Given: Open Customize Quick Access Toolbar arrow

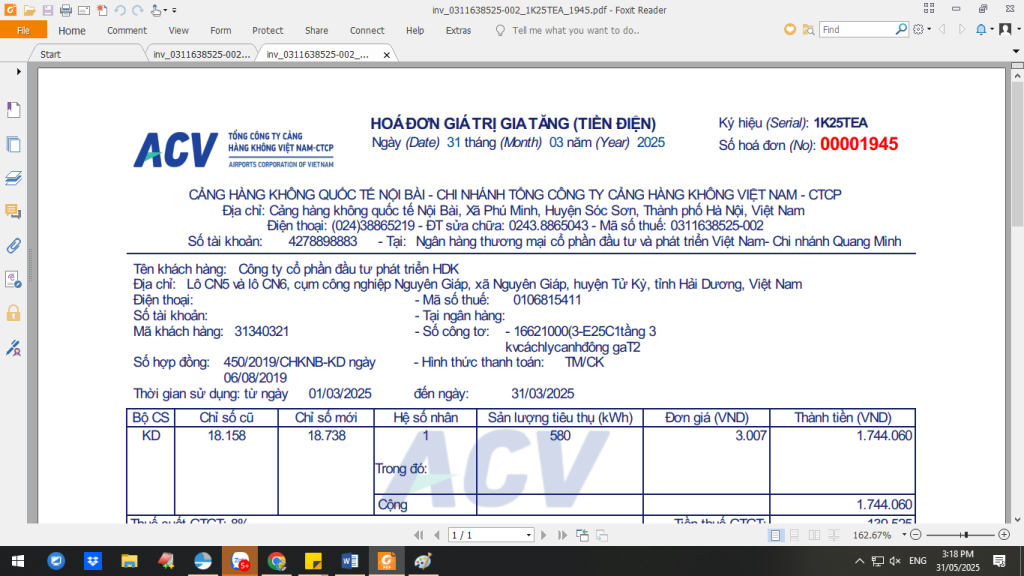Looking at the screenshot, I should coord(174,10).
